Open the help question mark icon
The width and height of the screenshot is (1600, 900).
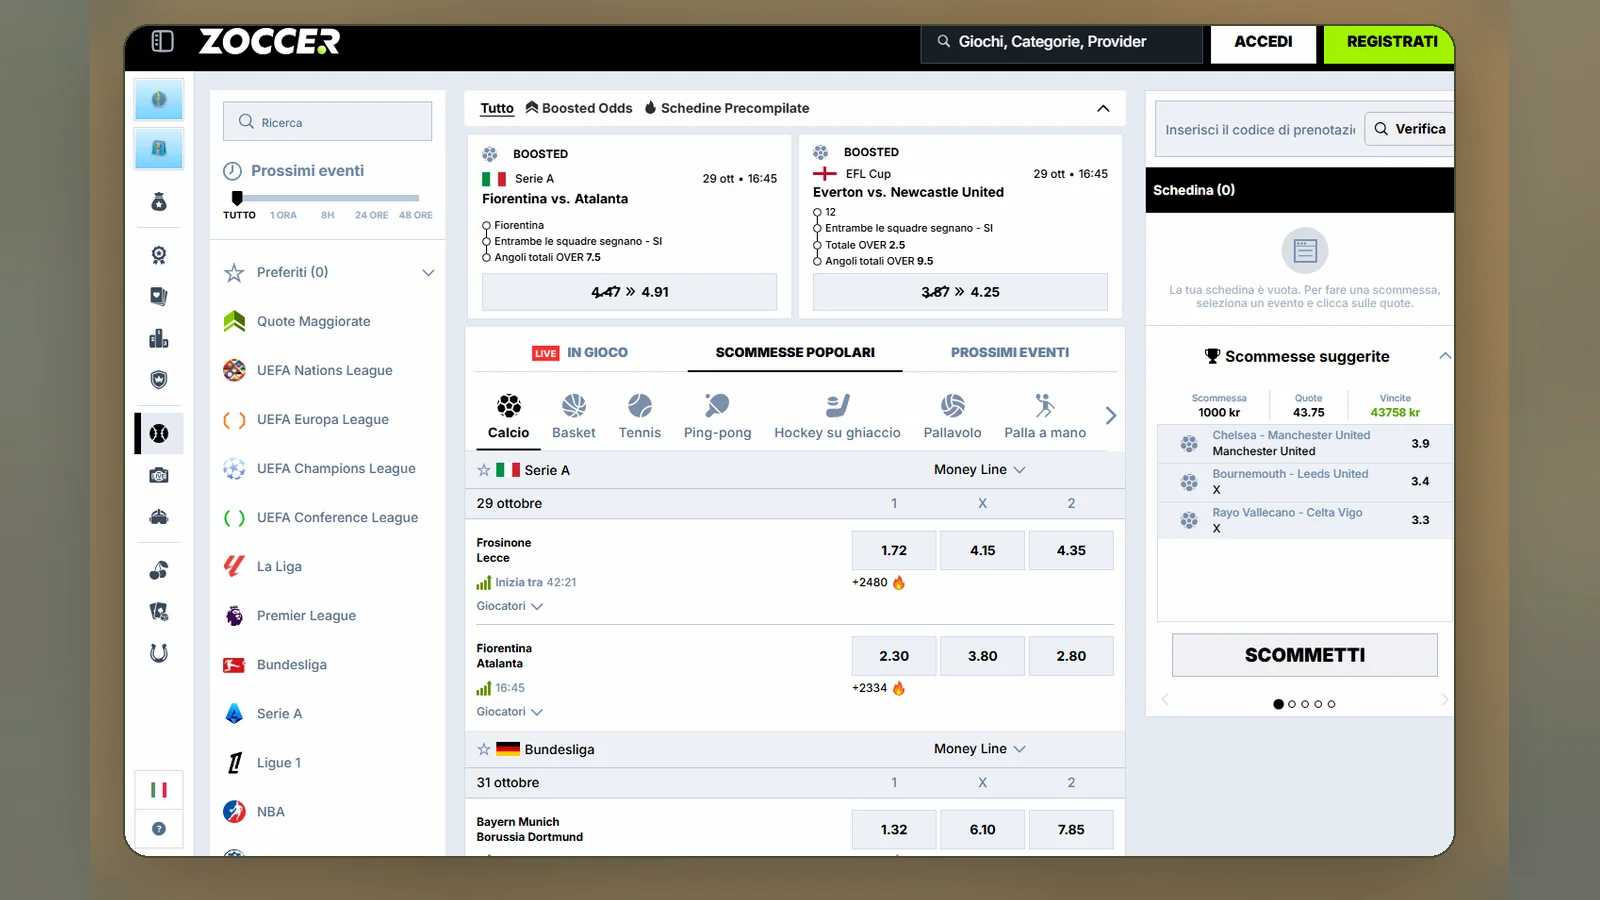coord(159,829)
